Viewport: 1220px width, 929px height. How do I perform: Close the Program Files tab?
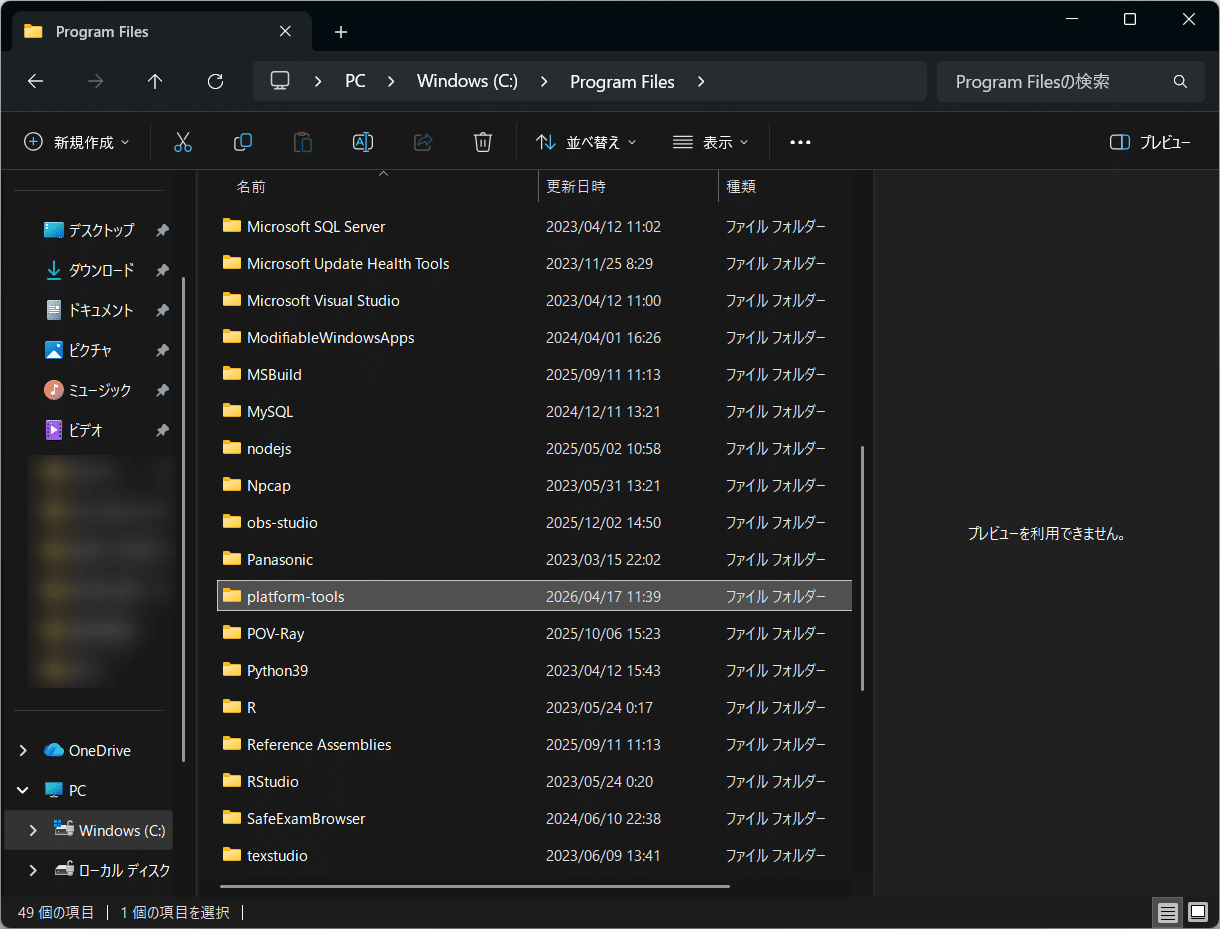click(285, 31)
